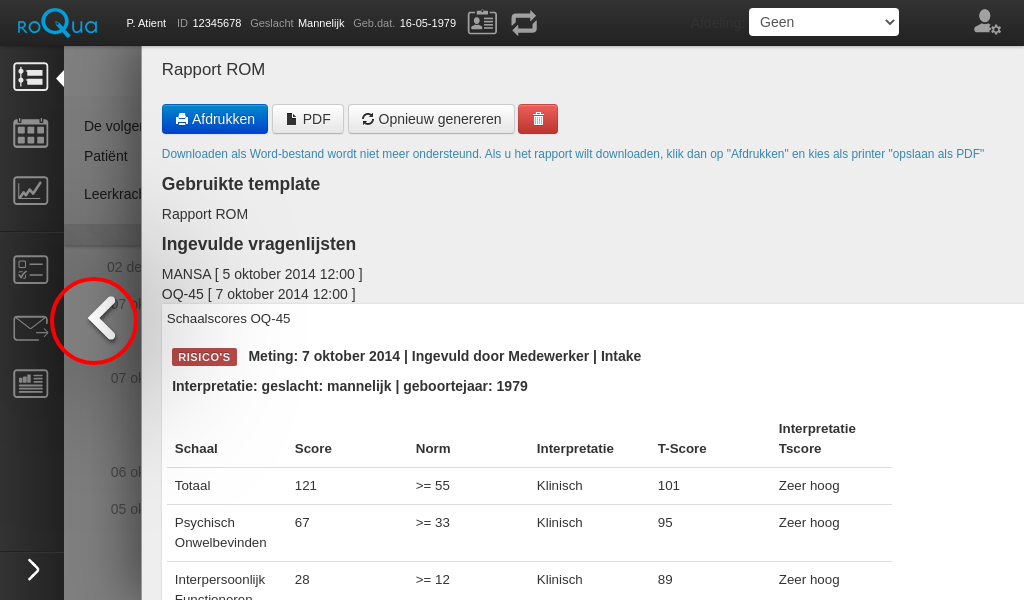Open the patient overview sidebar icon
Screen dimensions: 1024x600
31,77
